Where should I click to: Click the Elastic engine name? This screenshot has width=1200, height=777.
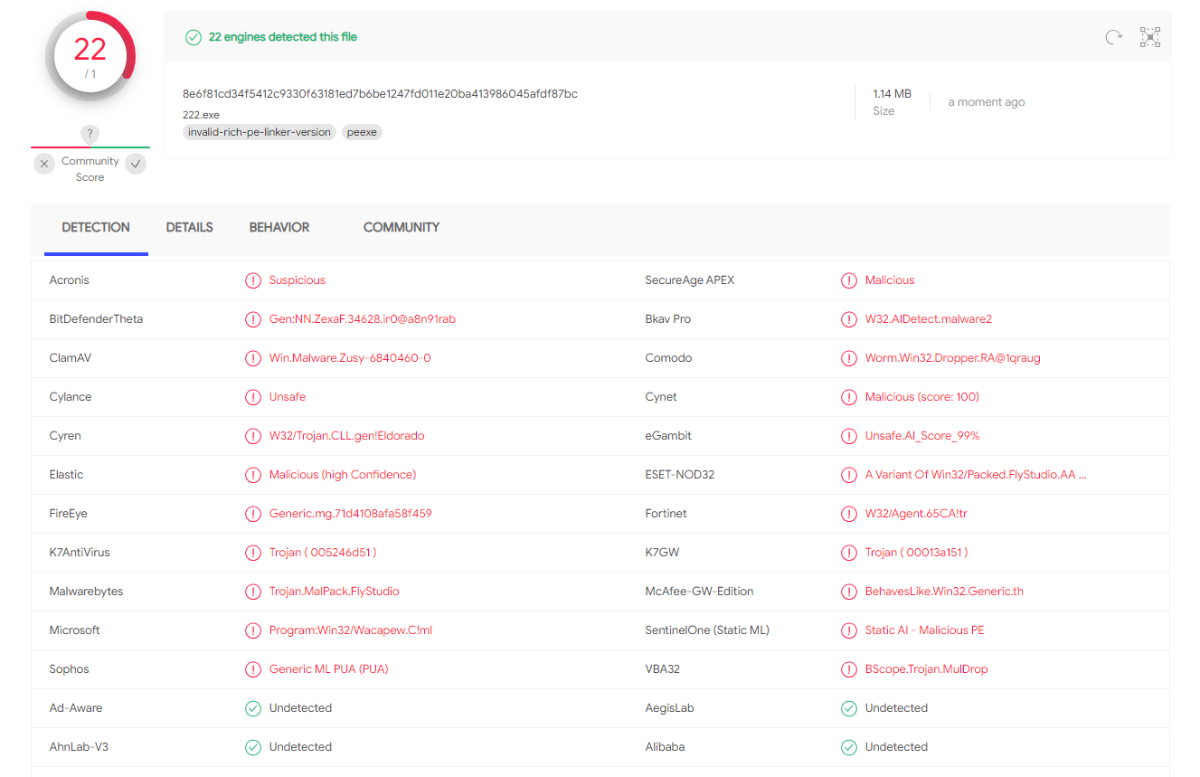pyautogui.click(x=67, y=475)
